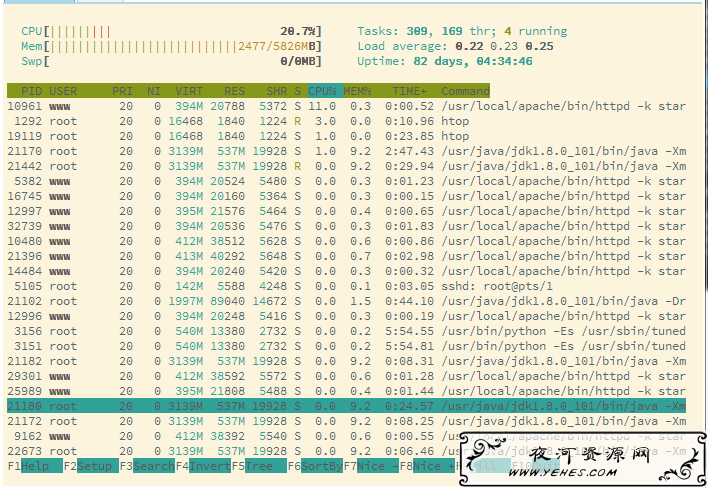Viewport: 708px width, 488px height.
Task: Select the F4 Invert sort option
Action: coord(203,466)
